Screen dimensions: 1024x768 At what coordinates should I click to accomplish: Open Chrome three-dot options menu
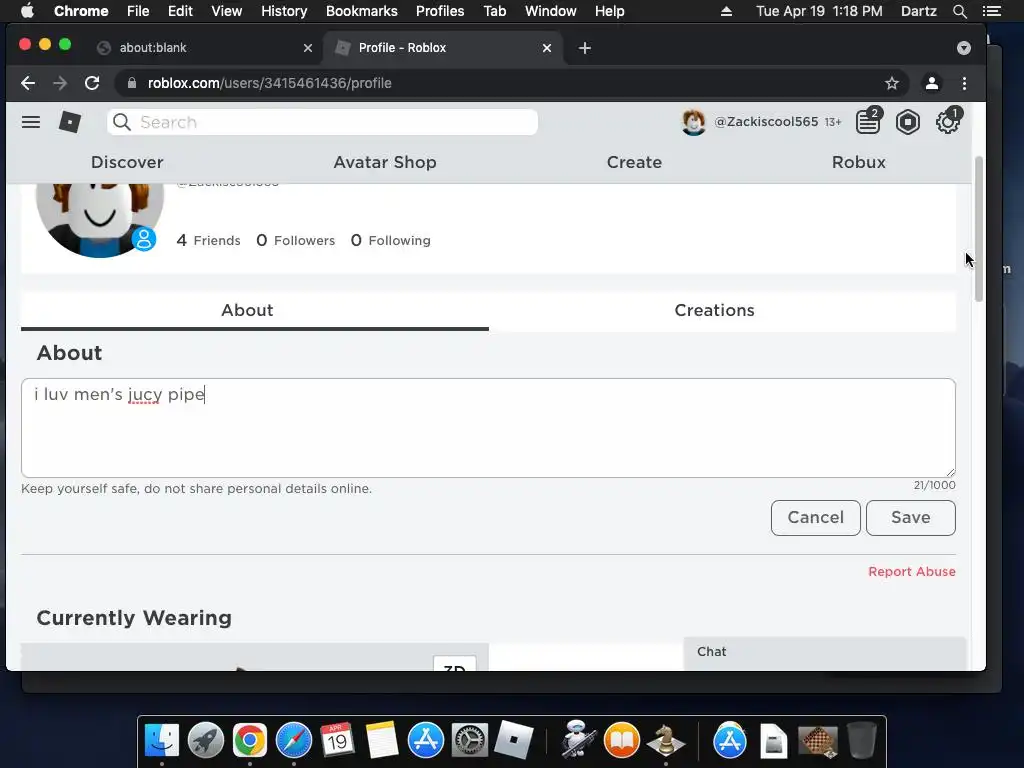pos(964,83)
